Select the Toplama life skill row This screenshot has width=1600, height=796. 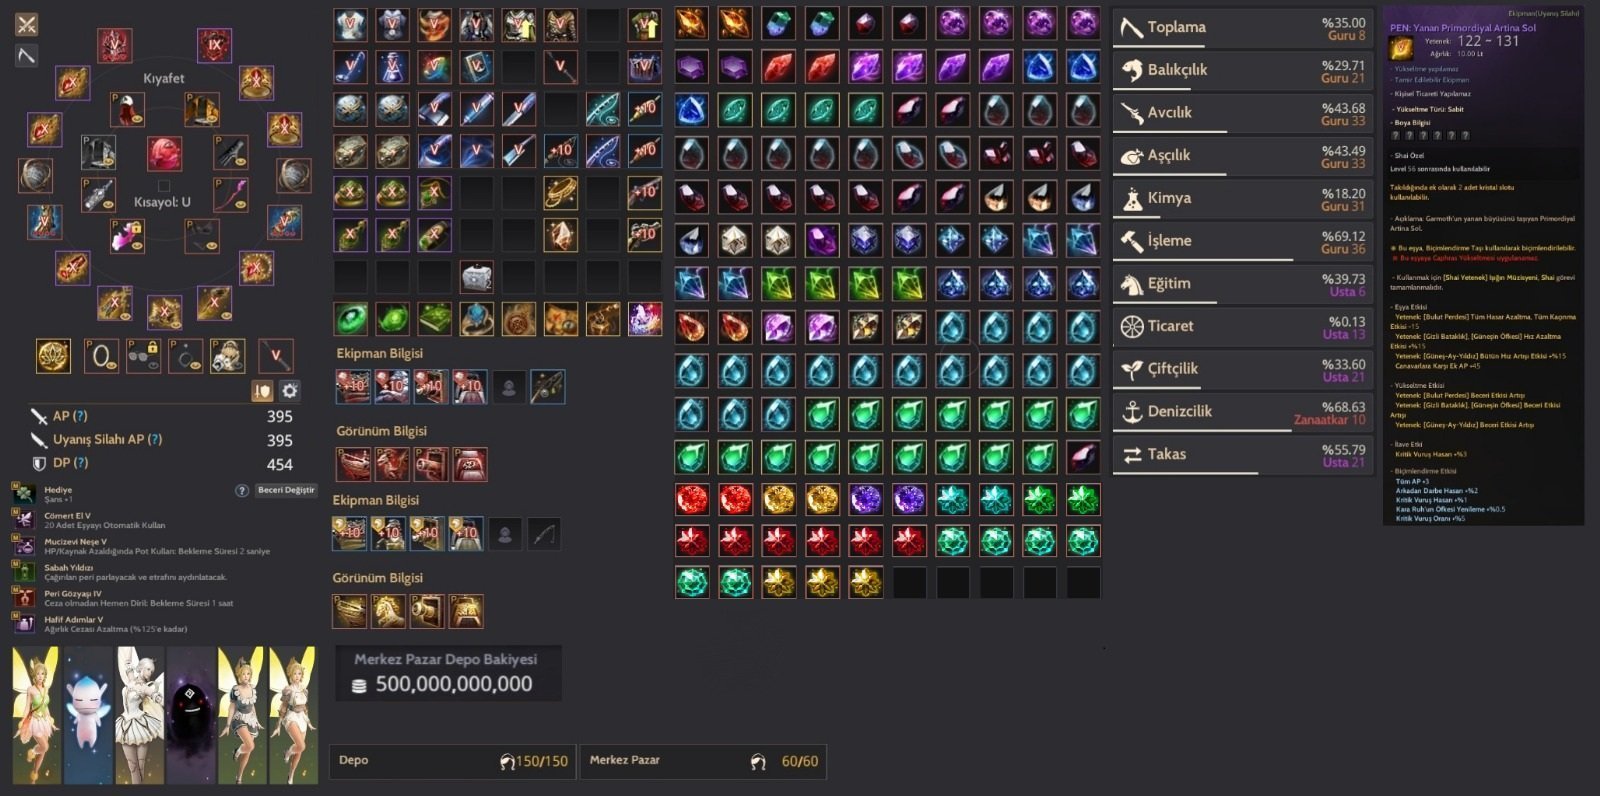[1241, 28]
